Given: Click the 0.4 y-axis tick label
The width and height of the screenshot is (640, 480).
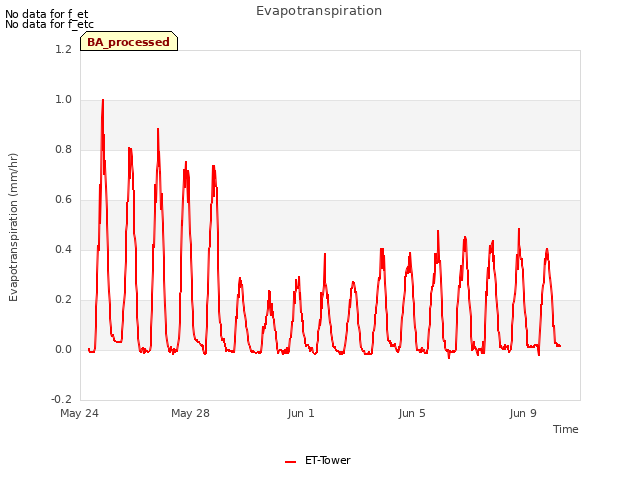Looking at the screenshot, I should (x=63, y=249).
